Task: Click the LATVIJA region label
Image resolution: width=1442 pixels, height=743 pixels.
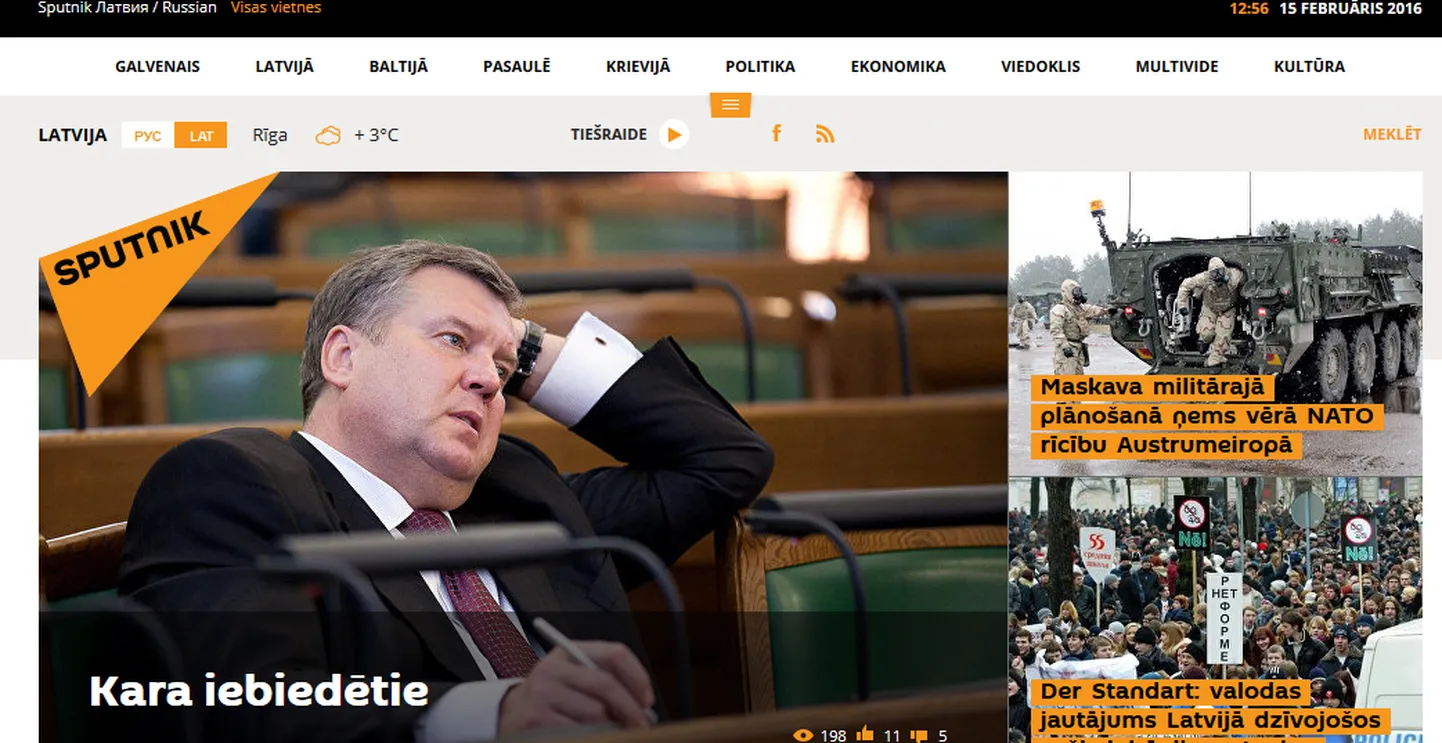Action: (72, 135)
